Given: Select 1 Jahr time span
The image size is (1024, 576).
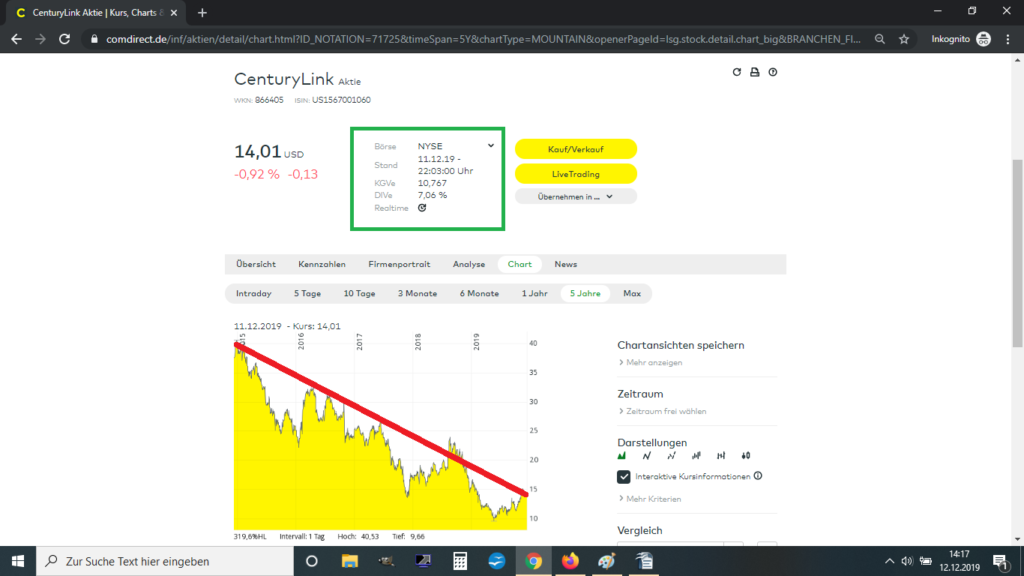Looking at the screenshot, I should (534, 294).
